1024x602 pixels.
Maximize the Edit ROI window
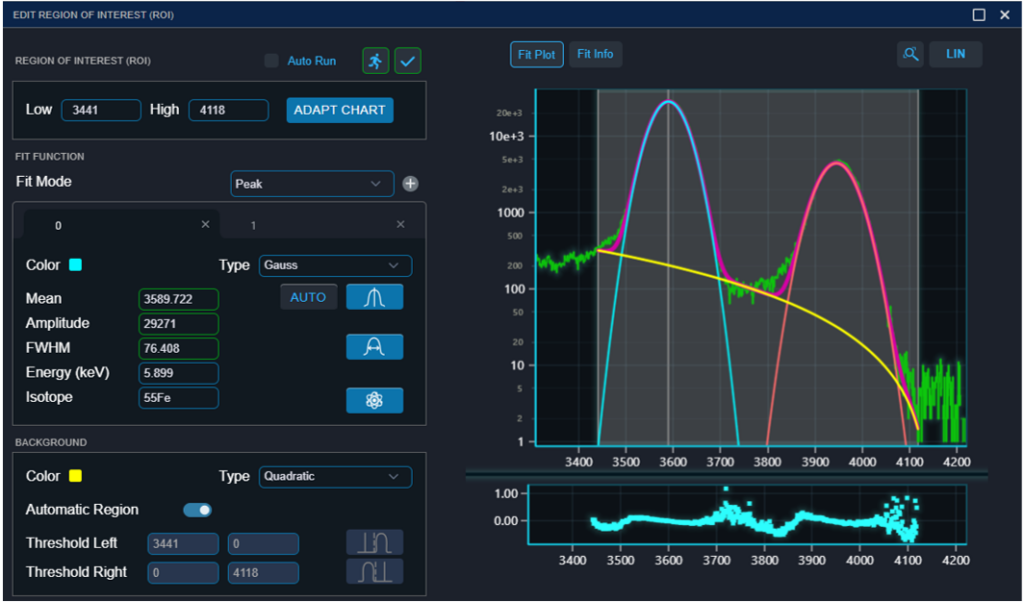pyautogui.click(x=979, y=14)
